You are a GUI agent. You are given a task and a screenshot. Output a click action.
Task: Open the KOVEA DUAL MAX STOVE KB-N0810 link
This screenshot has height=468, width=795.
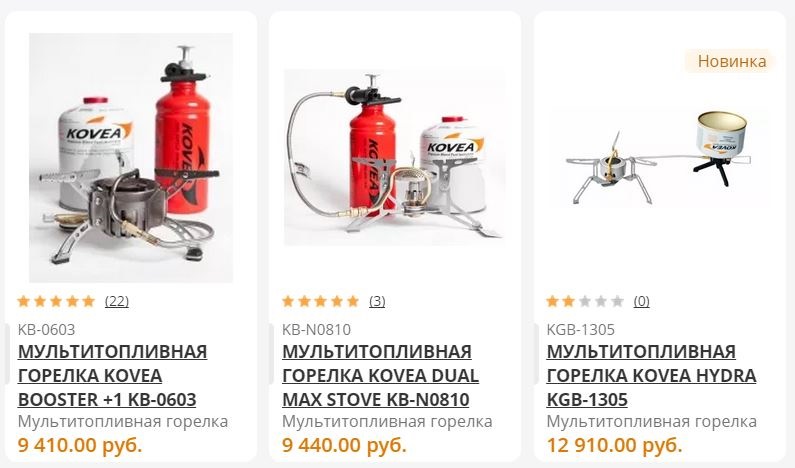pyautogui.click(x=380, y=375)
